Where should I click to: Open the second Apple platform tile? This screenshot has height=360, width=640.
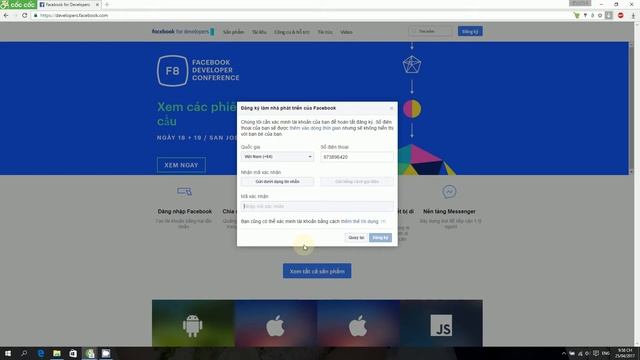click(358, 323)
